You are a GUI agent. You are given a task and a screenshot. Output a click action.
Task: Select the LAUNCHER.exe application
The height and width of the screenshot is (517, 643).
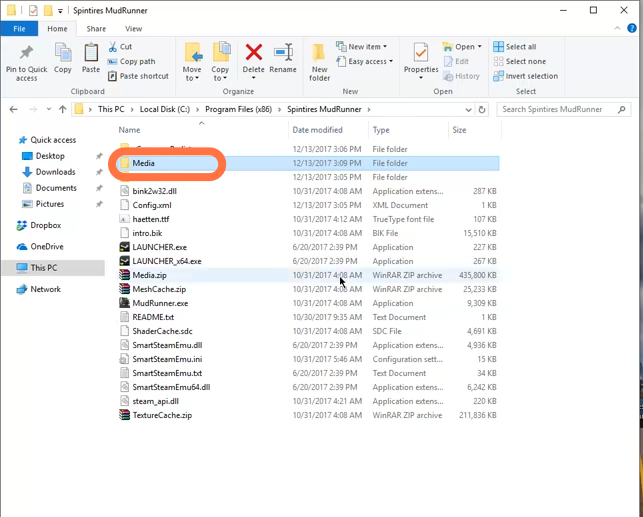point(308,247)
